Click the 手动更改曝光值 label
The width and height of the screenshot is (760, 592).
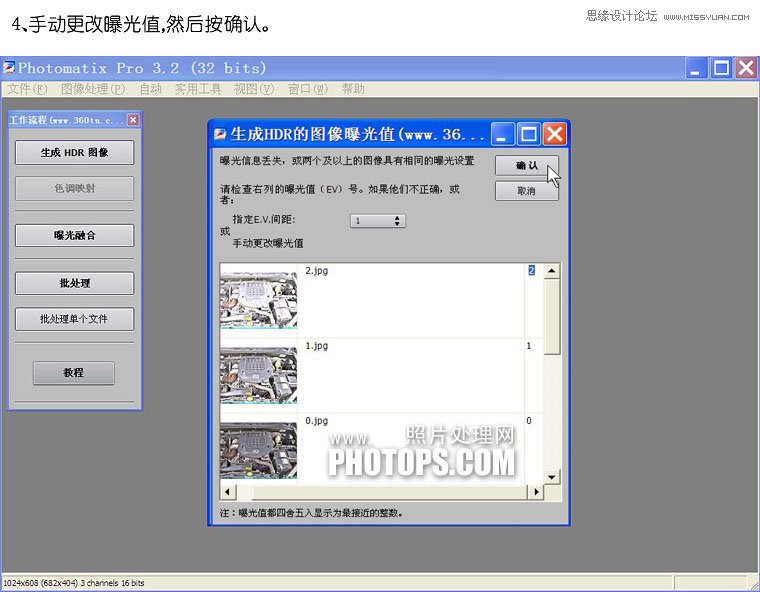tap(268, 243)
